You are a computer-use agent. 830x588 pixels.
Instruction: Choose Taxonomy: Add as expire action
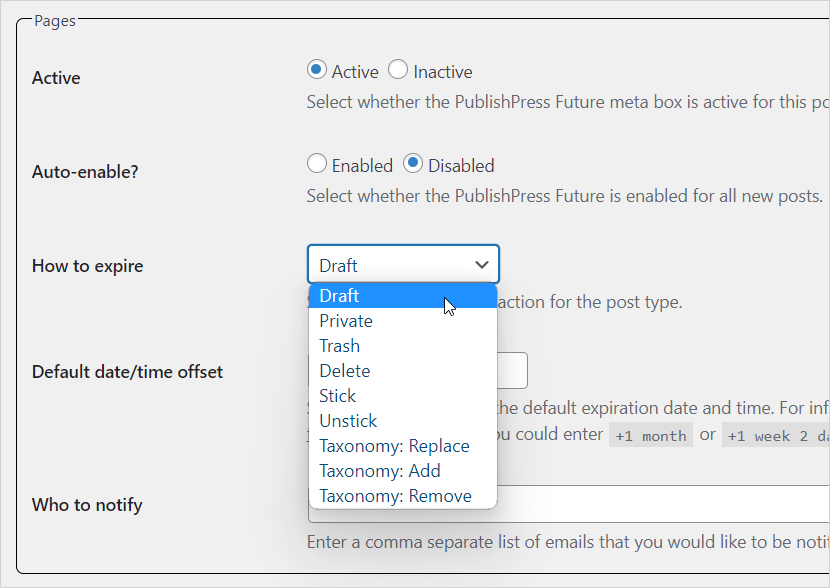pos(380,470)
